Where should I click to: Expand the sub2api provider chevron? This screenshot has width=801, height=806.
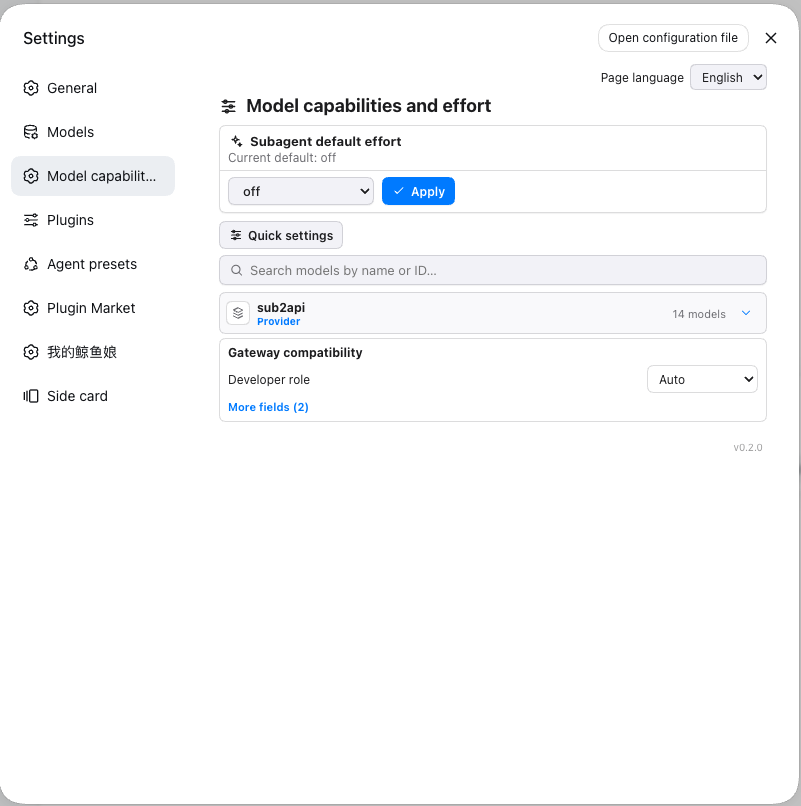pyautogui.click(x=746, y=313)
